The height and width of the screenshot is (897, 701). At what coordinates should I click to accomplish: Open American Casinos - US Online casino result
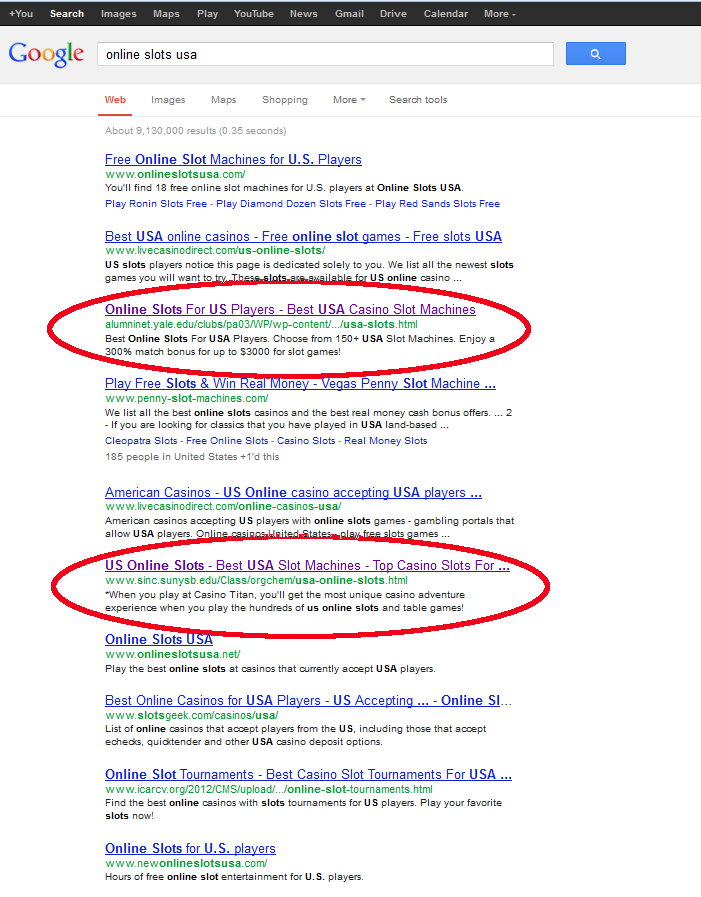(293, 493)
